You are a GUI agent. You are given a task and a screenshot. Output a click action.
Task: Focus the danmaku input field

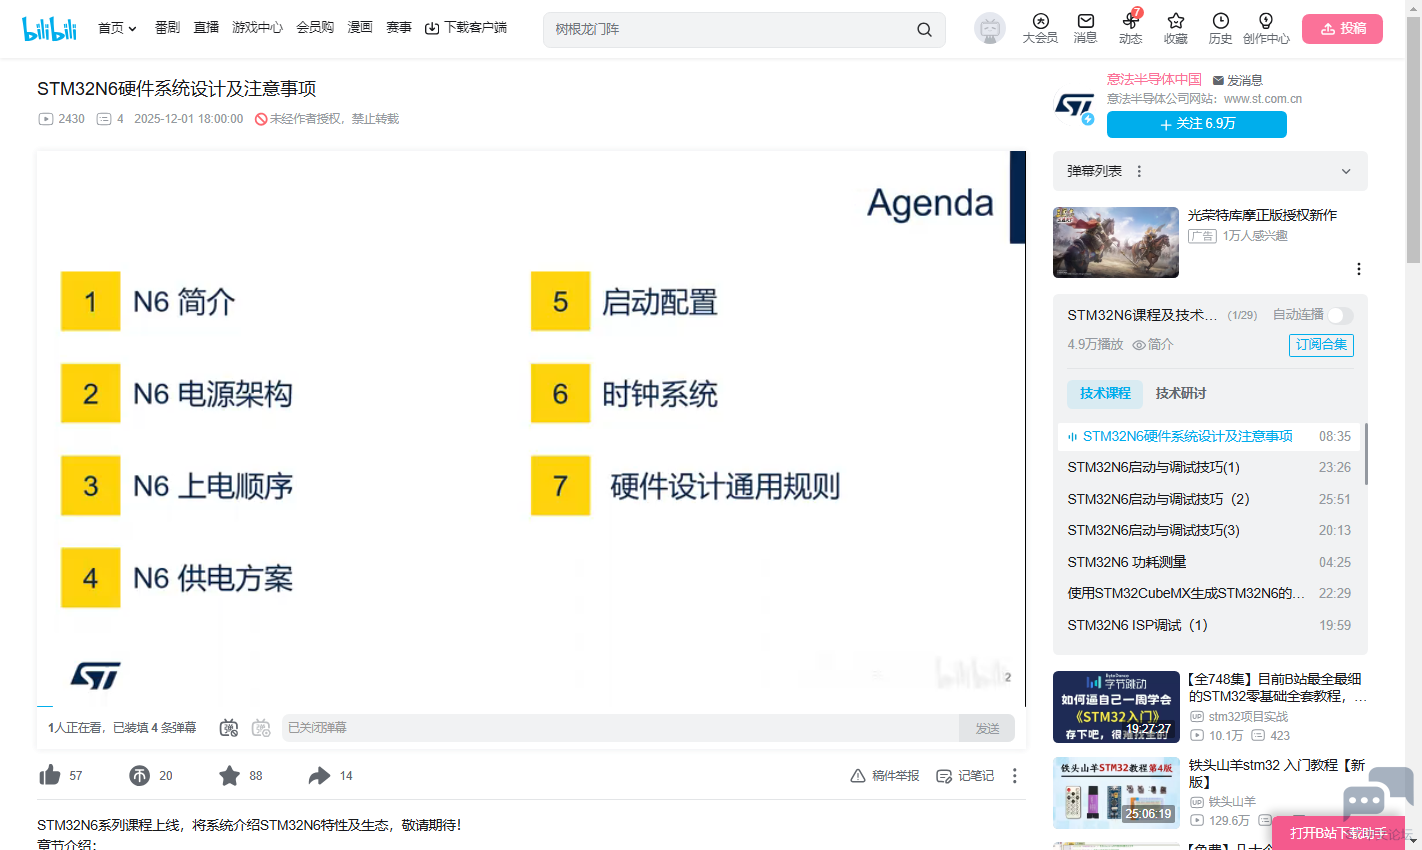click(620, 728)
